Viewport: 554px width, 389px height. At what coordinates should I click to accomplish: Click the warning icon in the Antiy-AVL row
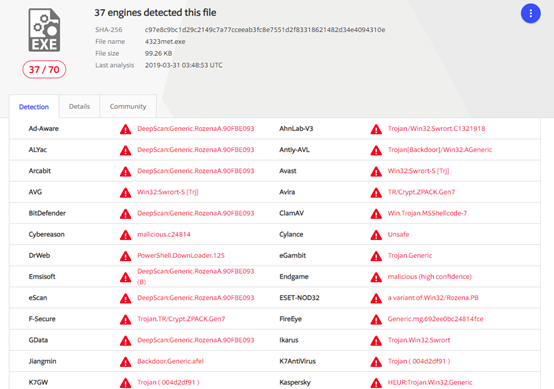[376, 151]
